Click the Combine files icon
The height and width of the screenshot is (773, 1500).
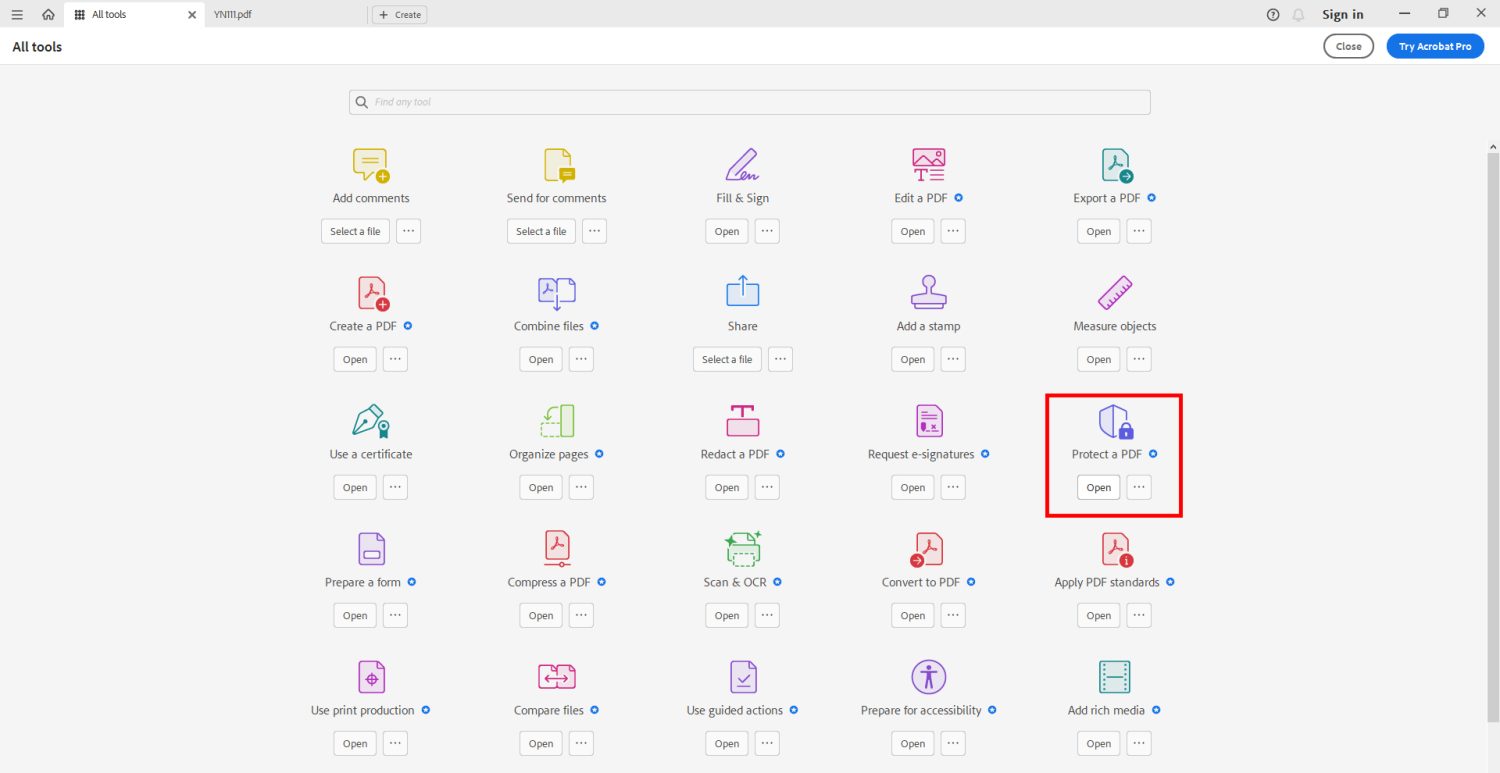557,293
